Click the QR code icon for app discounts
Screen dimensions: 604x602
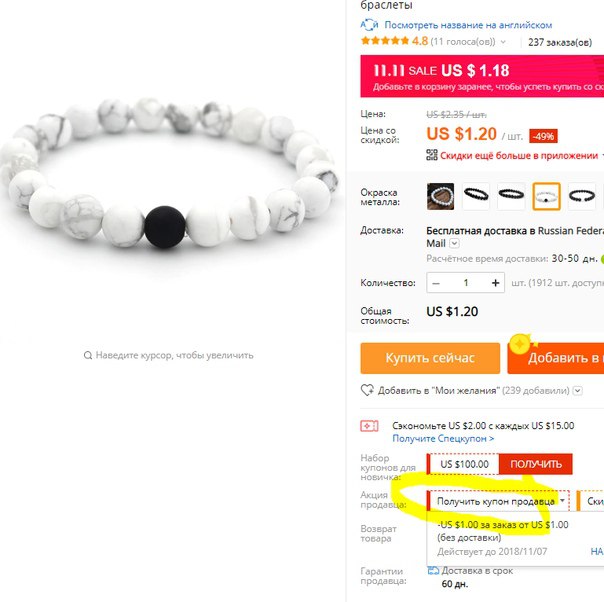(x=432, y=155)
